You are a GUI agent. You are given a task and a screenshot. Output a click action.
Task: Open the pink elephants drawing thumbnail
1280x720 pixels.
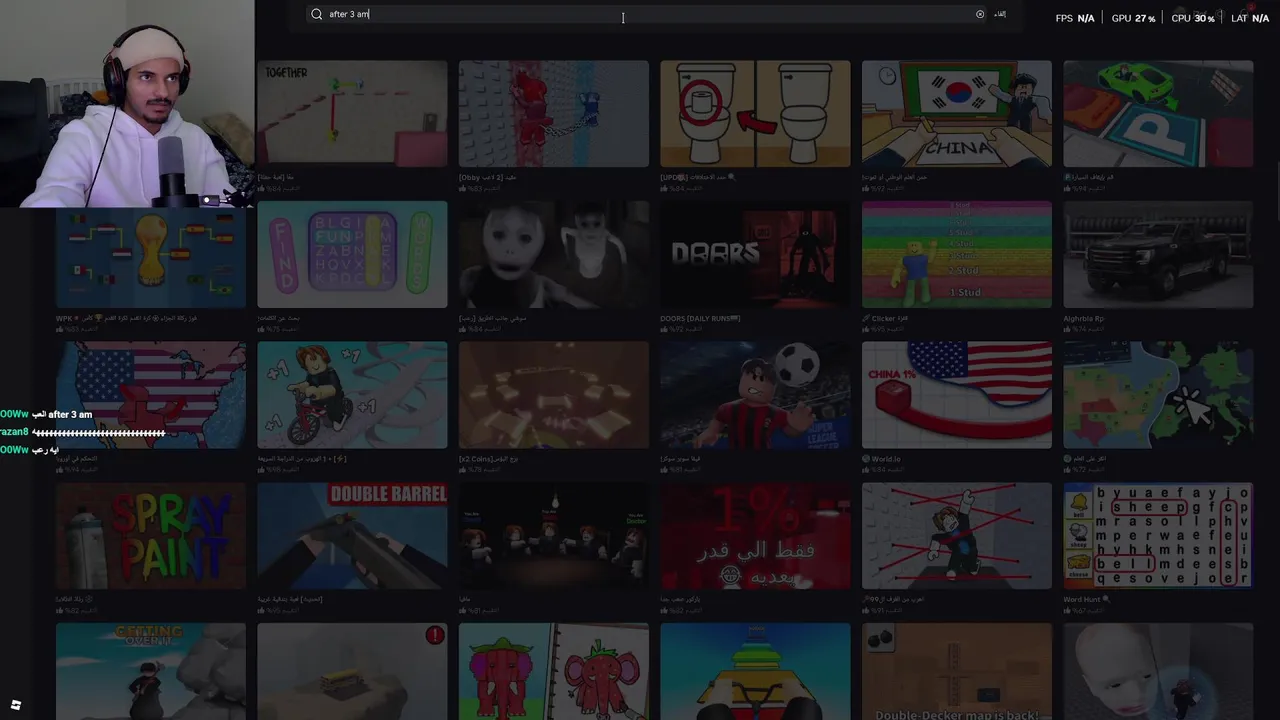pyautogui.click(x=553, y=671)
